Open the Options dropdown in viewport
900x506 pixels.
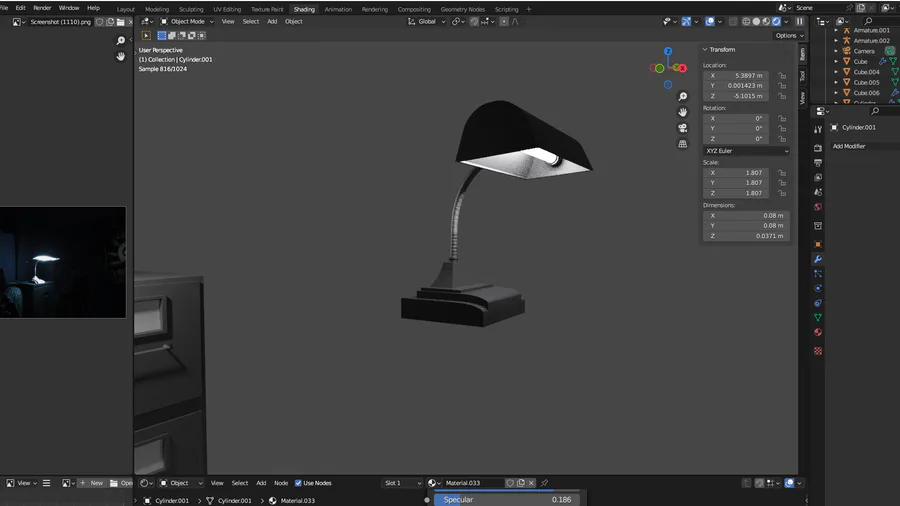click(x=789, y=36)
